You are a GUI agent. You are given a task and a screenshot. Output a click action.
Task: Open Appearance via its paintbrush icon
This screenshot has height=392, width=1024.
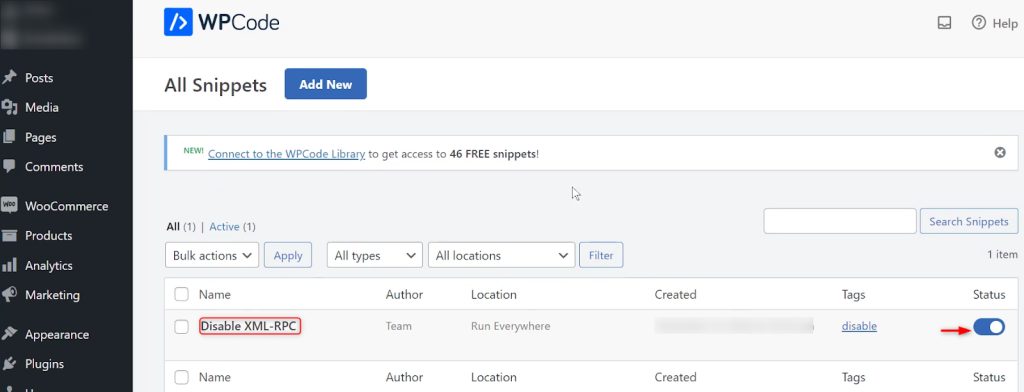point(9,335)
